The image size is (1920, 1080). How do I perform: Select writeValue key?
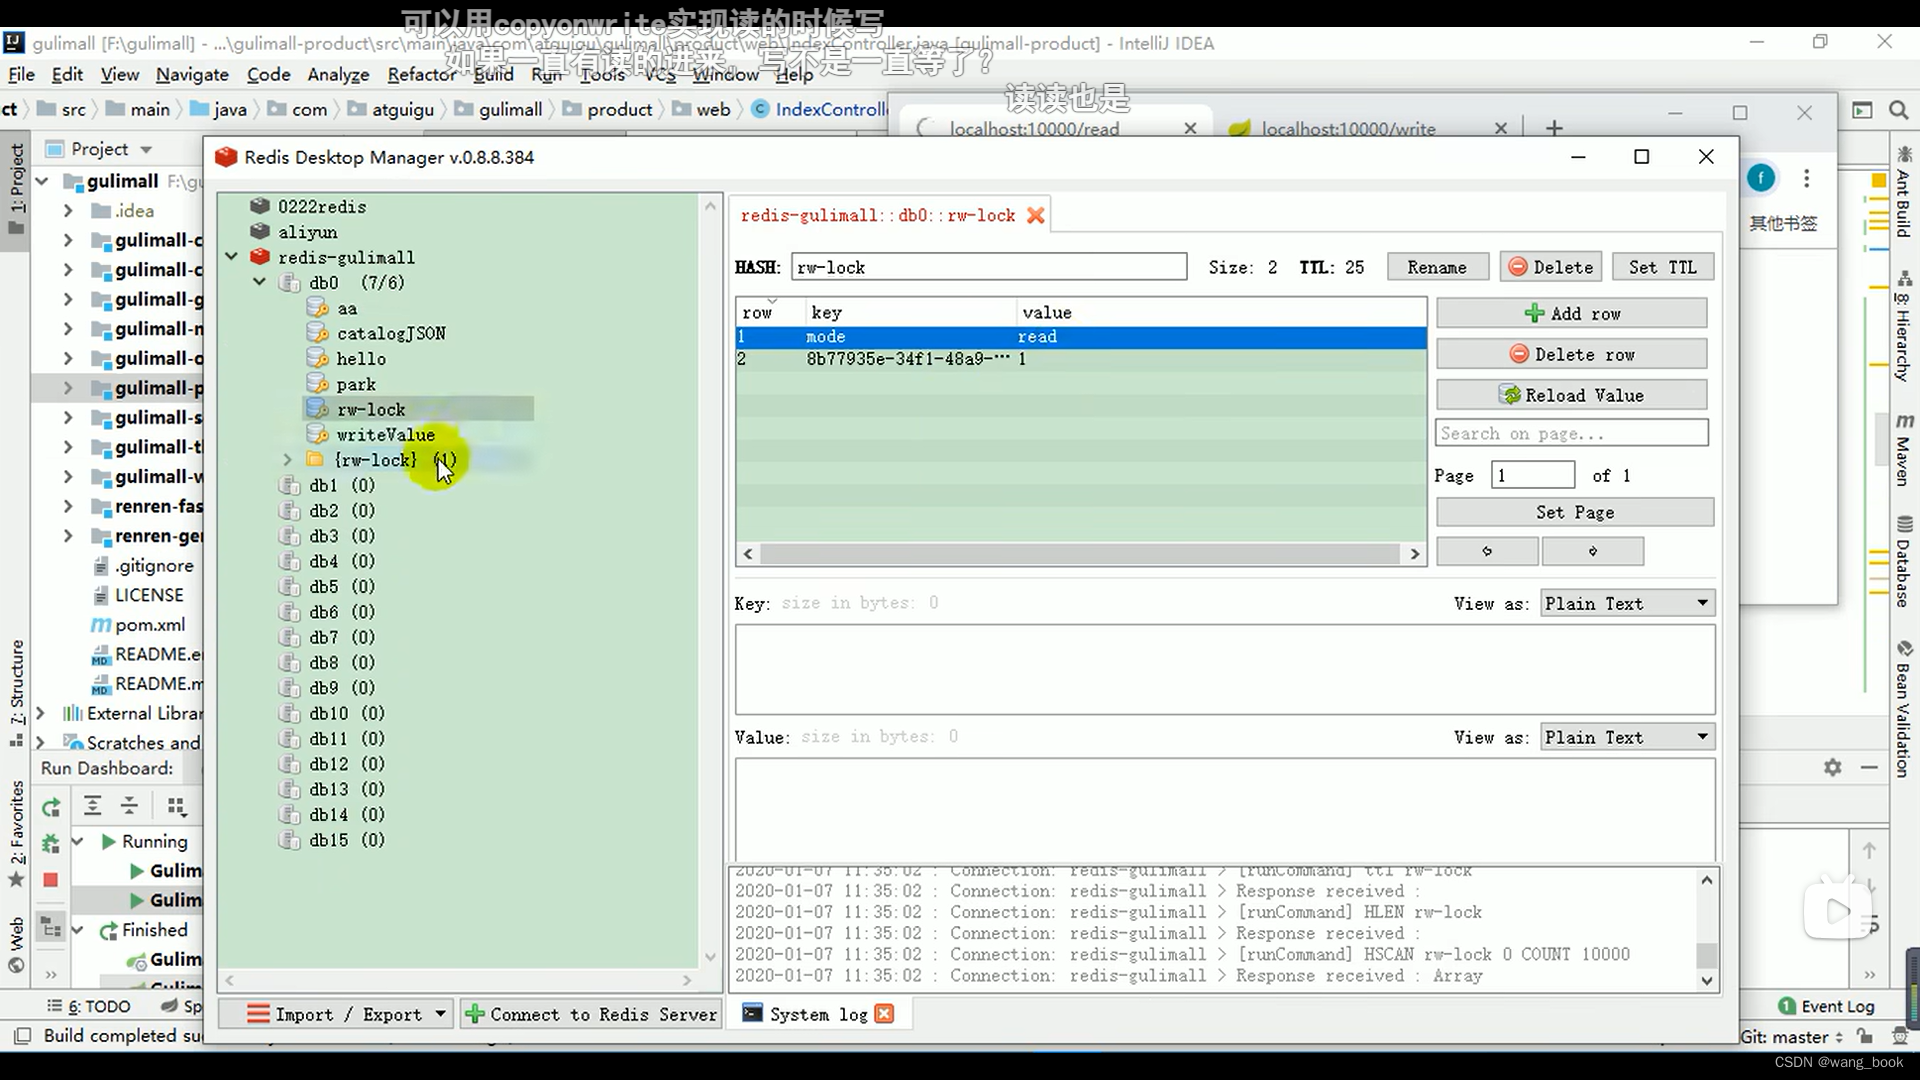(x=385, y=435)
